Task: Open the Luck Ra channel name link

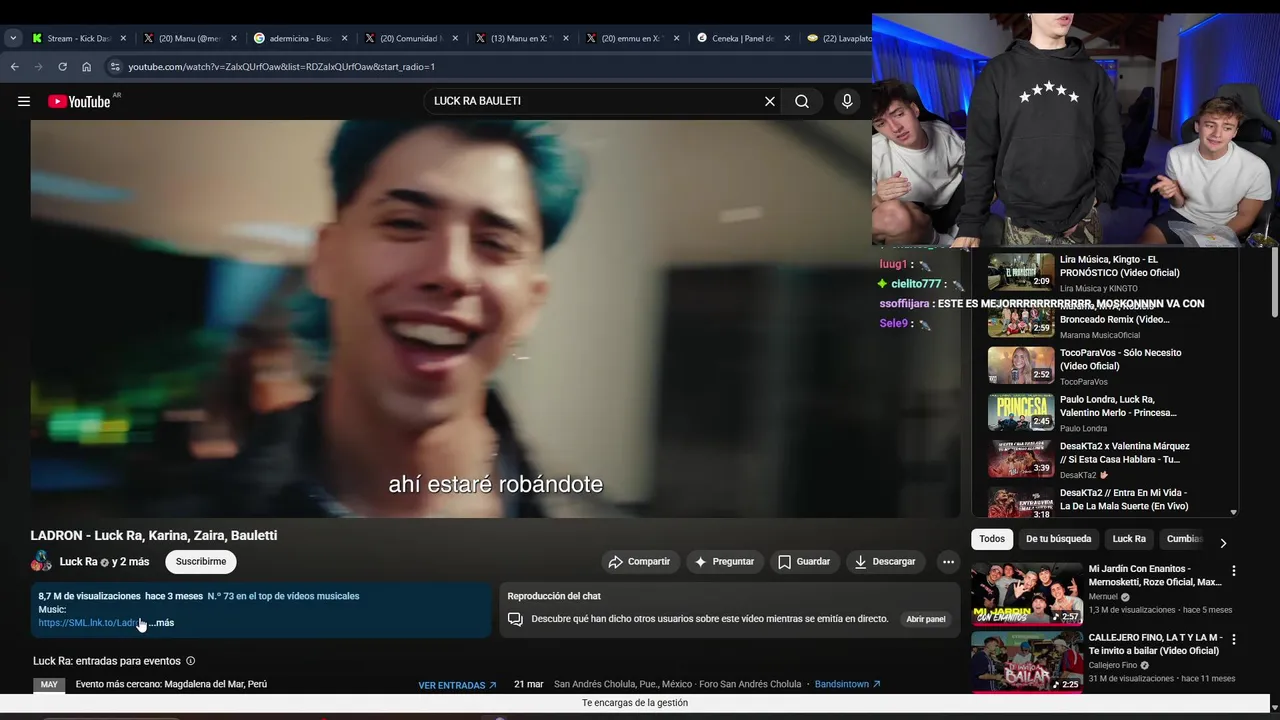Action: (x=78, y=562)
